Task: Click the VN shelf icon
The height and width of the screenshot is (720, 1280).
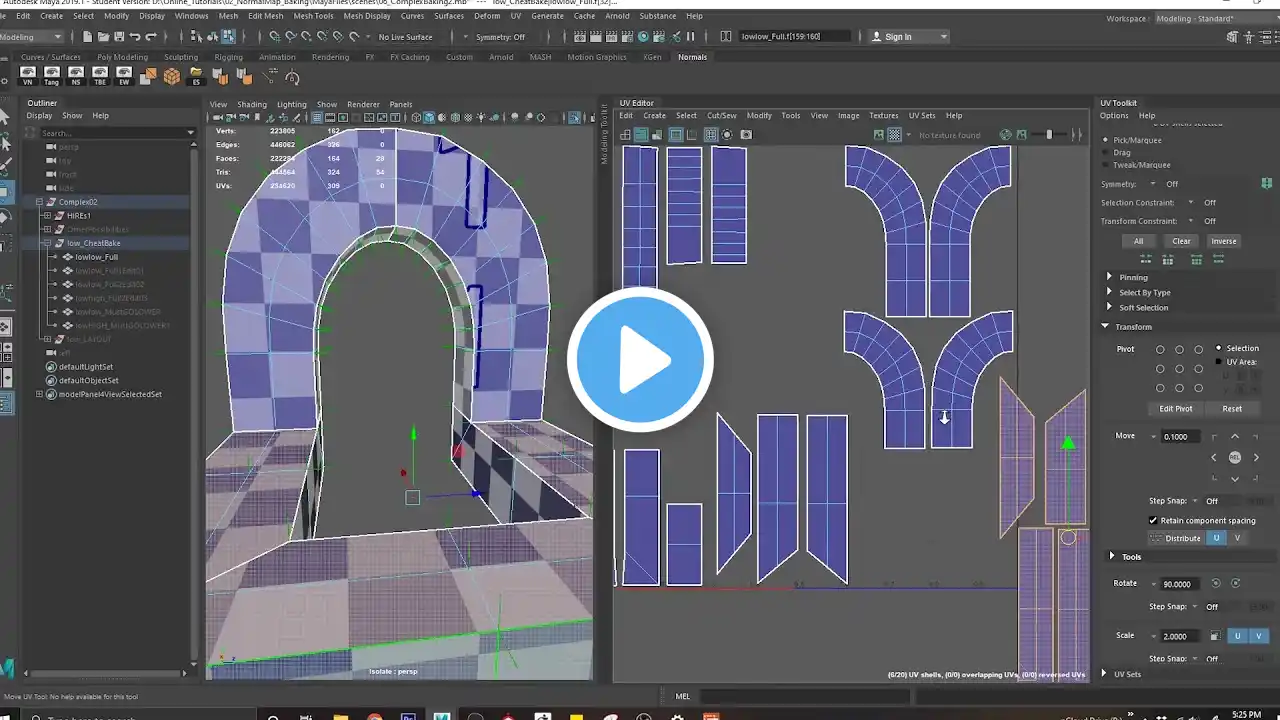Action: pyautogui.click(x=27, y=75)
